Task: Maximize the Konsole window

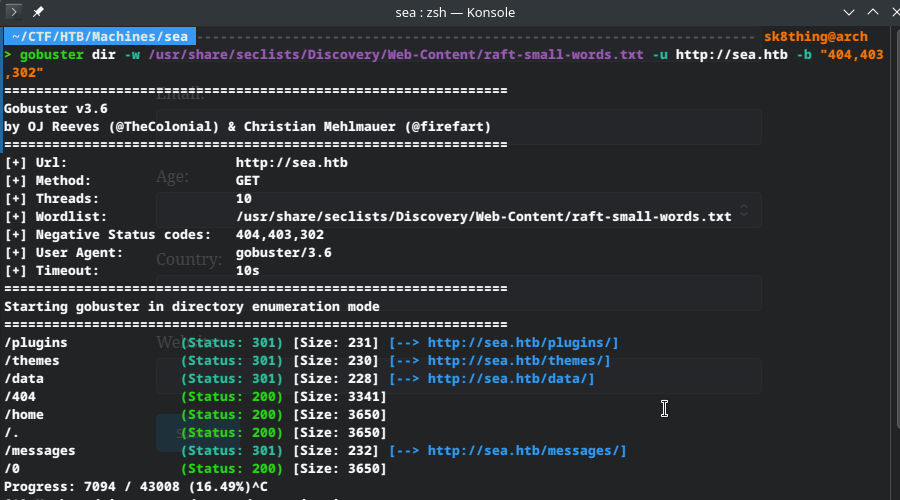Action: pos(872,12)
